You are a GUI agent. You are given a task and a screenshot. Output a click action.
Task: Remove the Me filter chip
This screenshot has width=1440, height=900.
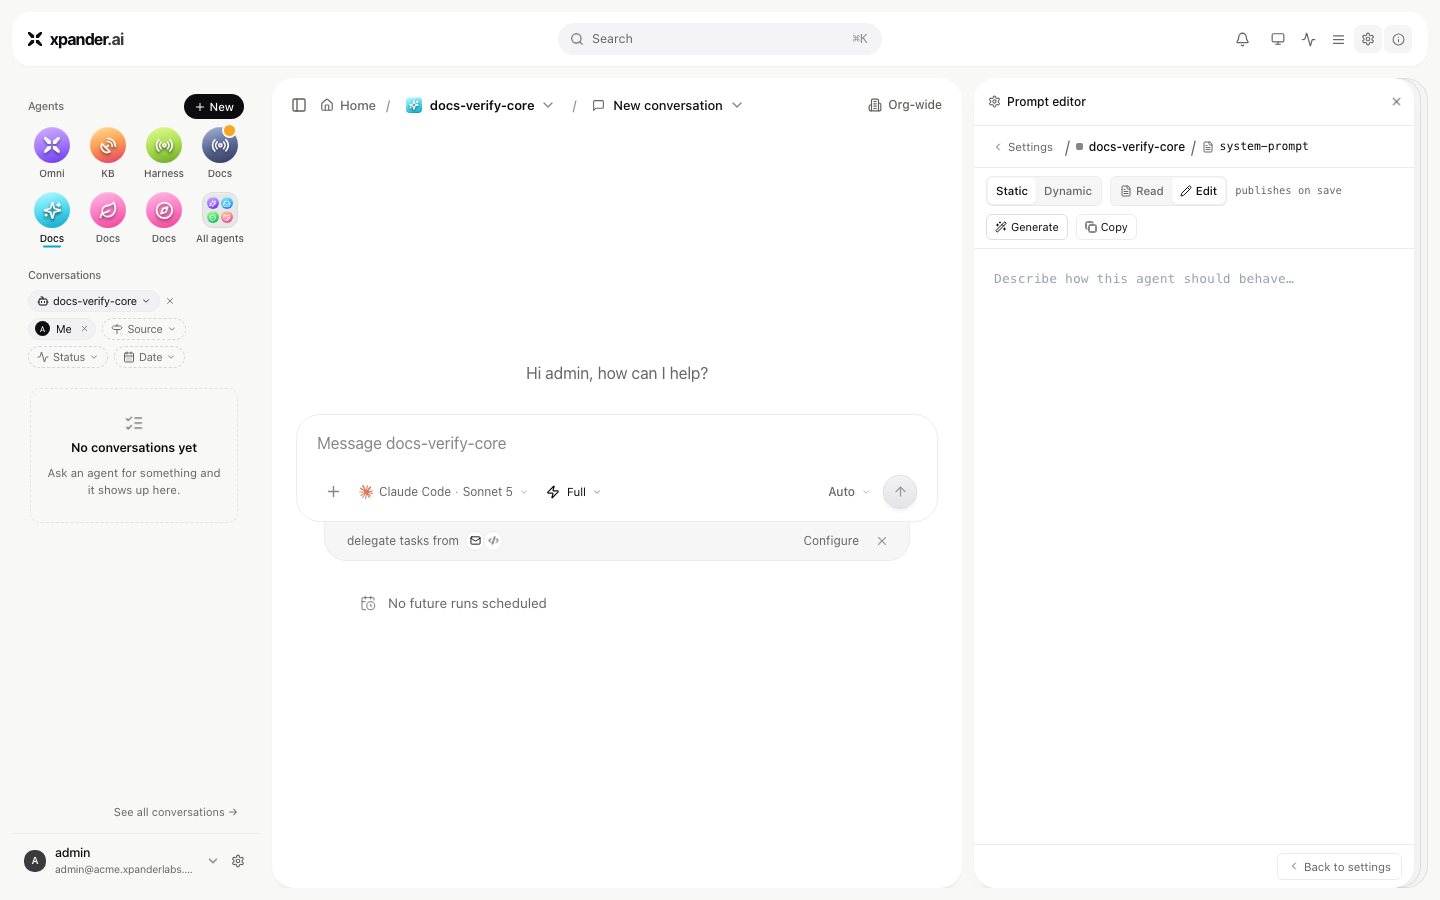[85, 329]
